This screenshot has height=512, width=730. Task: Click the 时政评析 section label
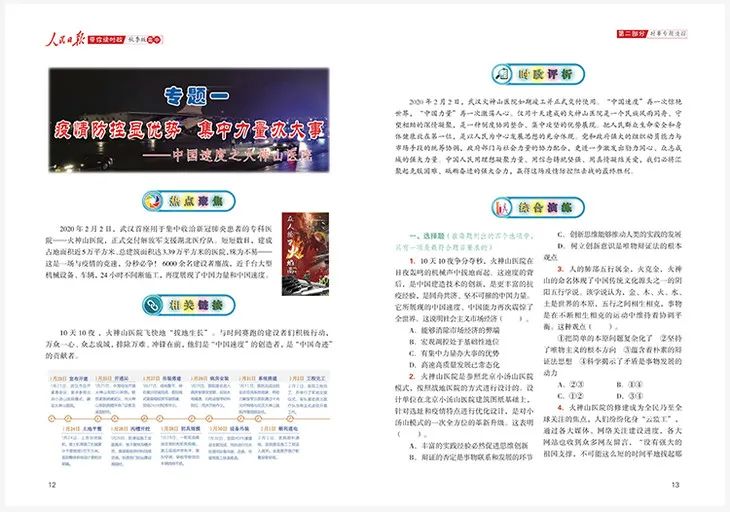[545, 74]
